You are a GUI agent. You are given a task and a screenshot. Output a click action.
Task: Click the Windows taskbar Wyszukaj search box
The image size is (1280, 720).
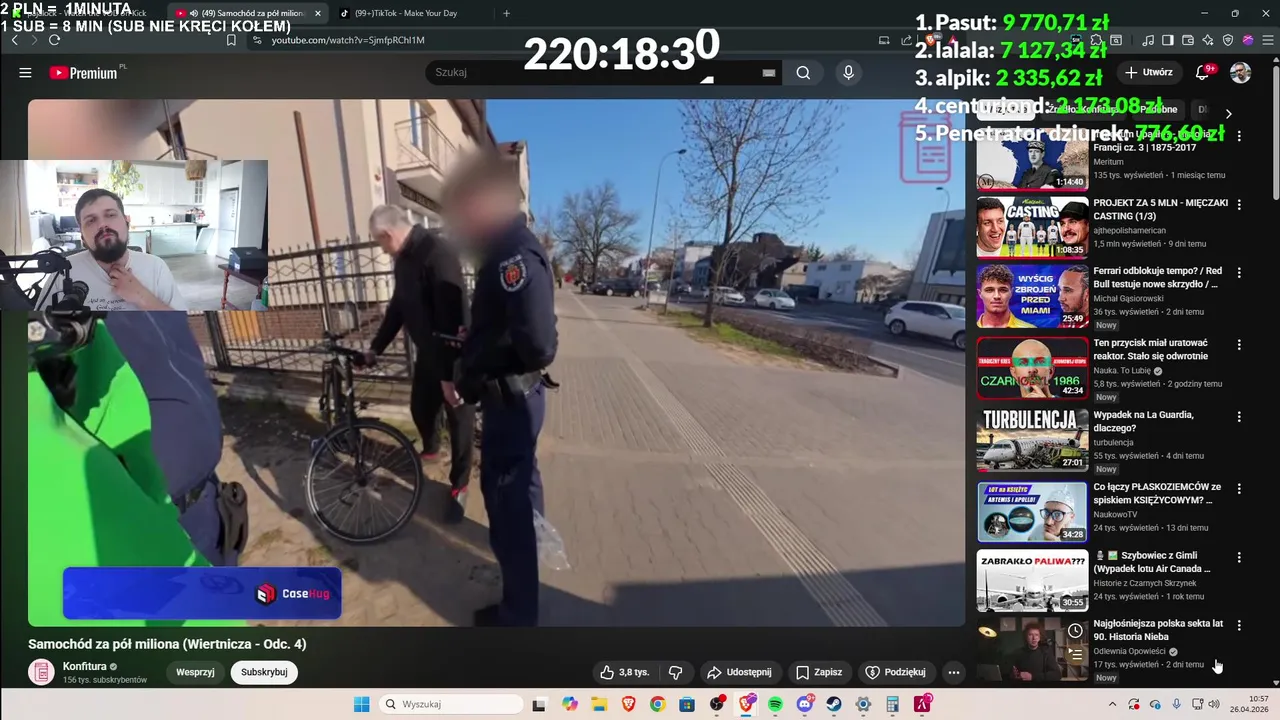tap(450, 704)
